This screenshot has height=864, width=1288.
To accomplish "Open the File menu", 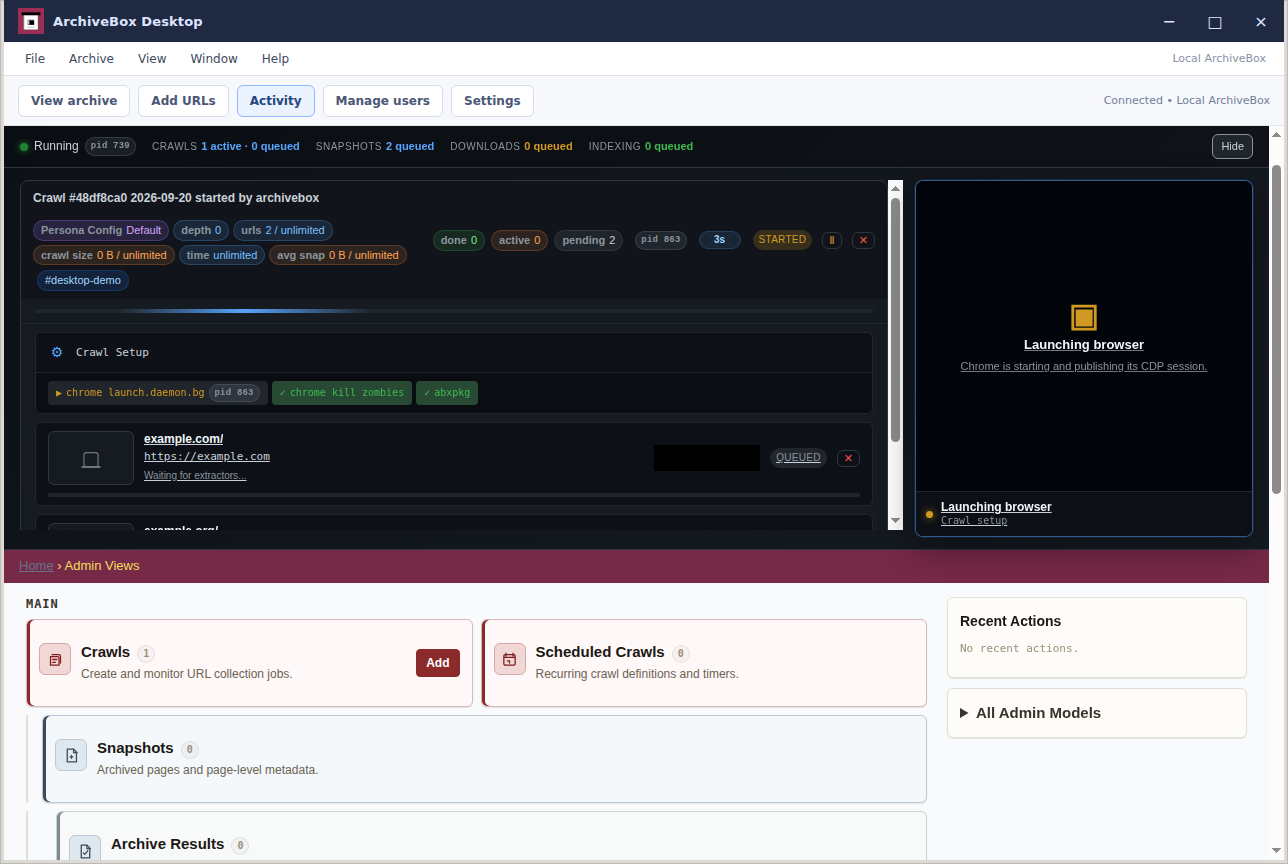I will click(35, 59).
